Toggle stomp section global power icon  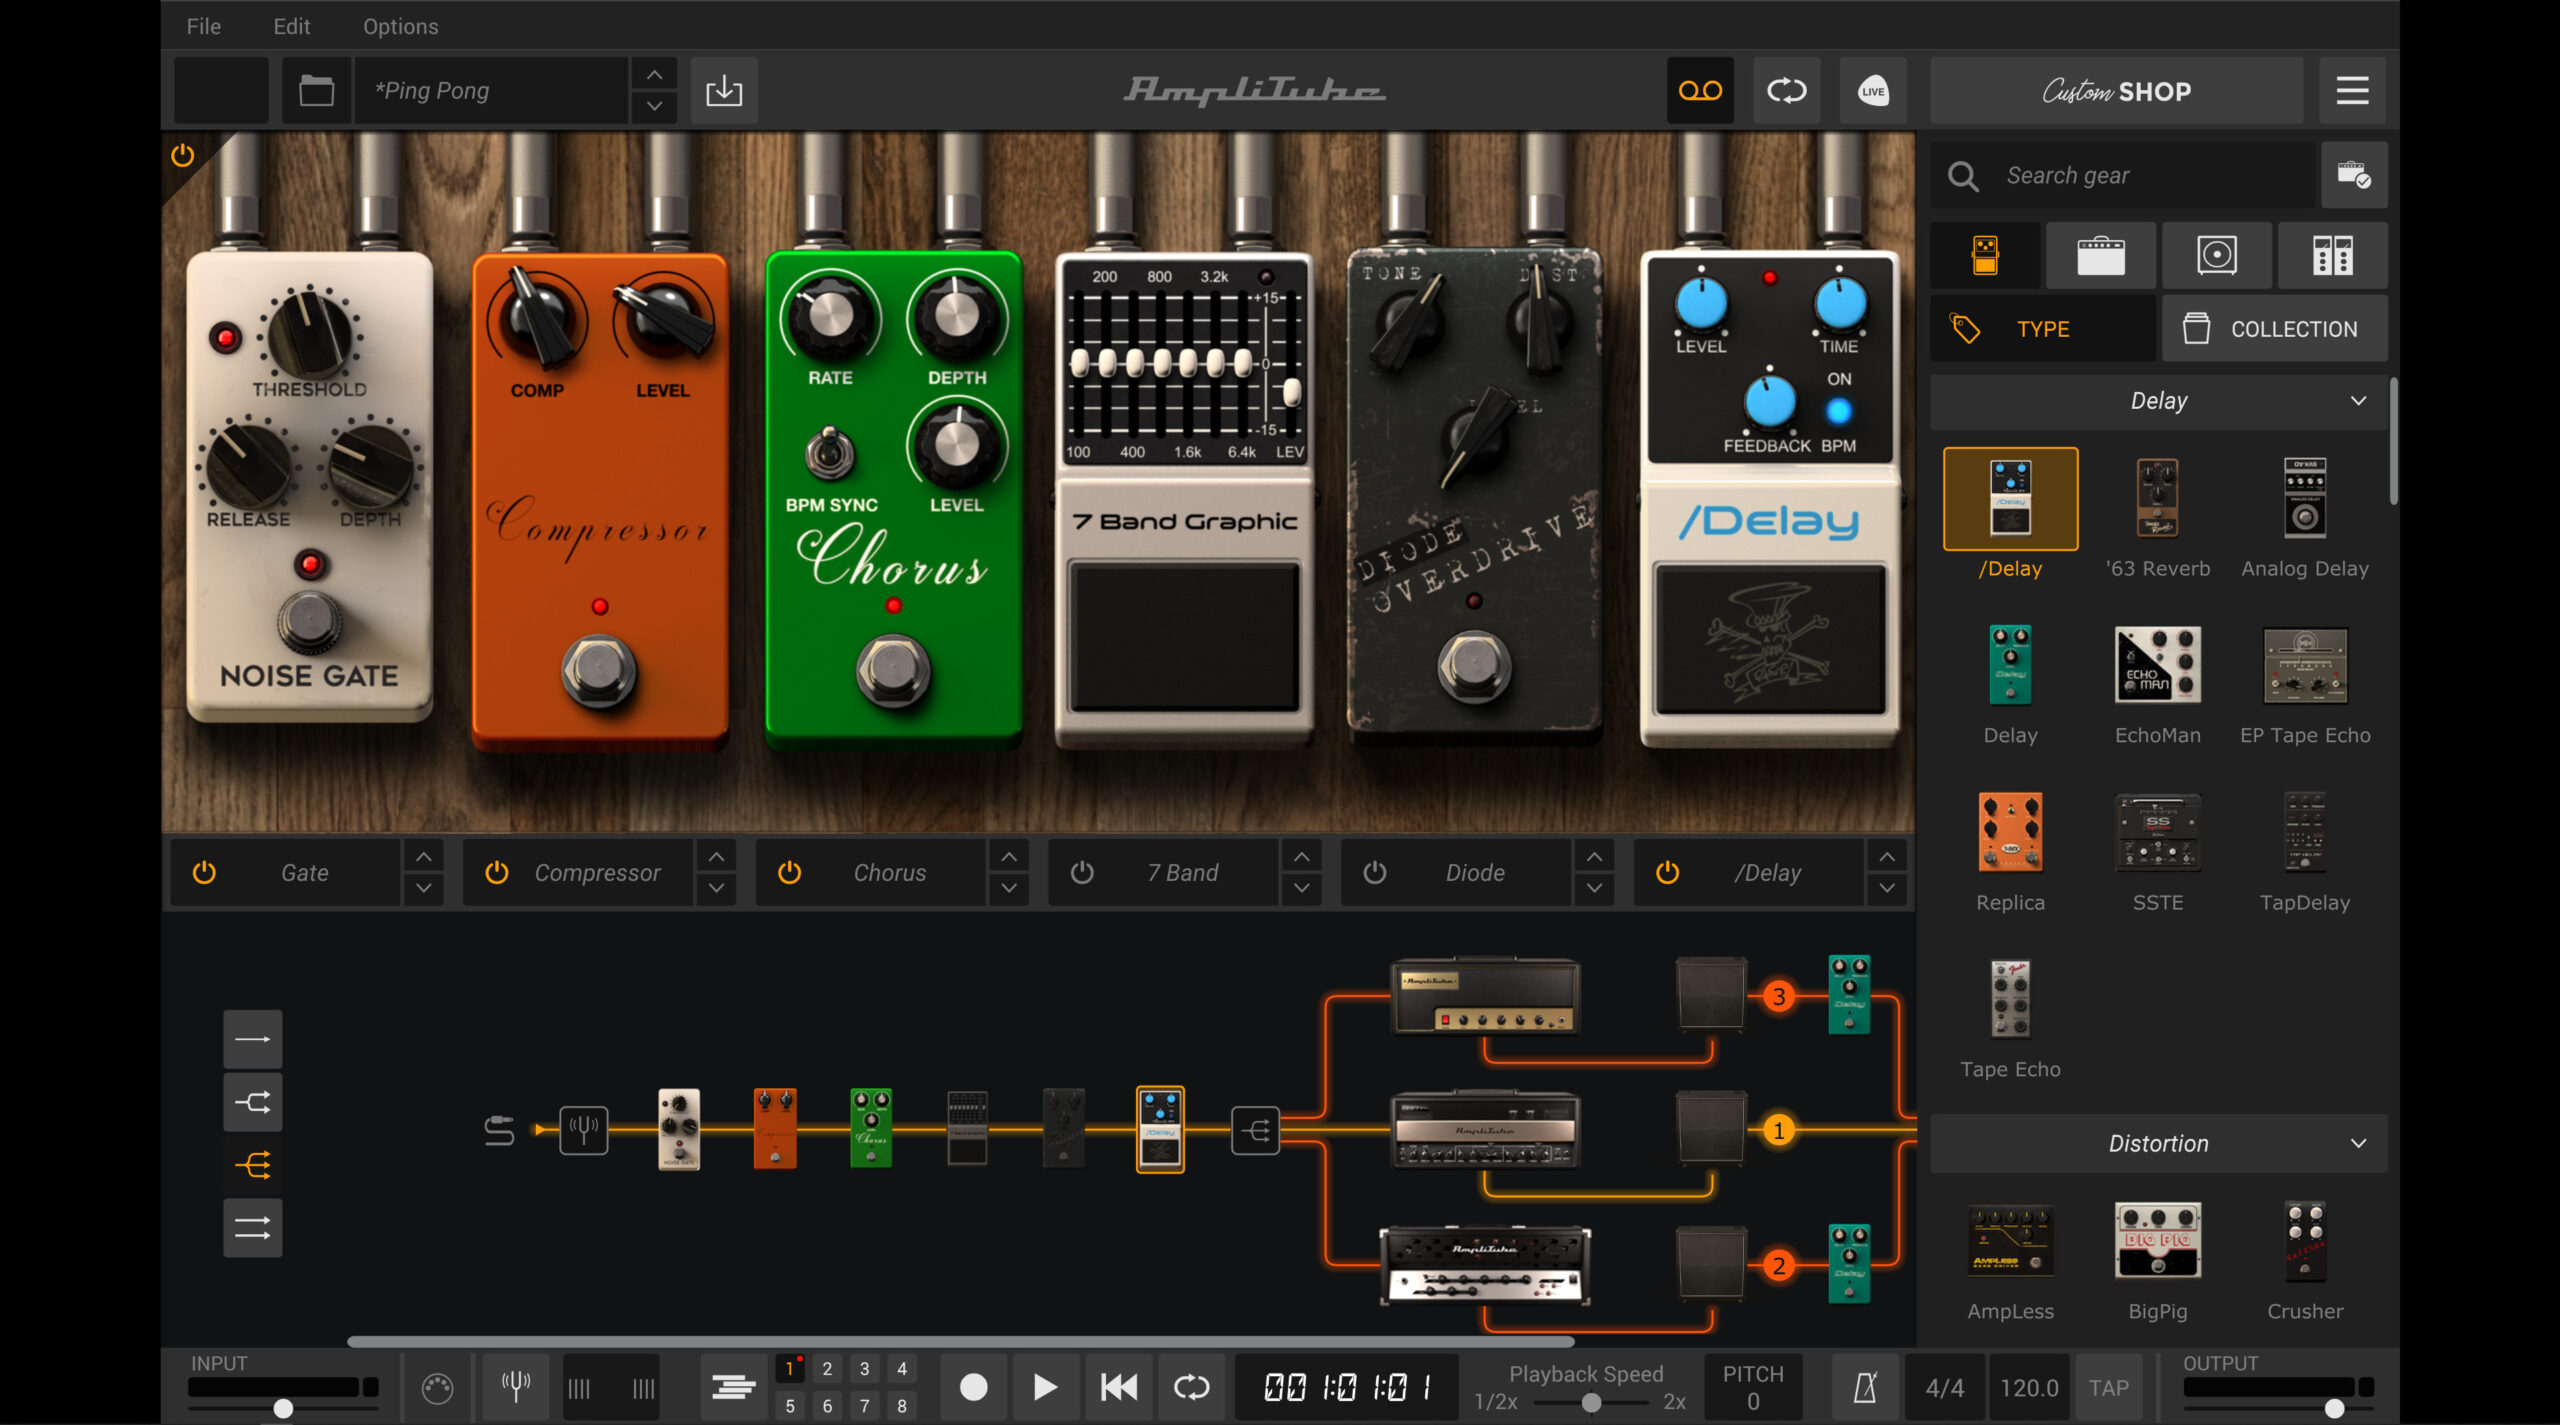(x=182, y=155)
